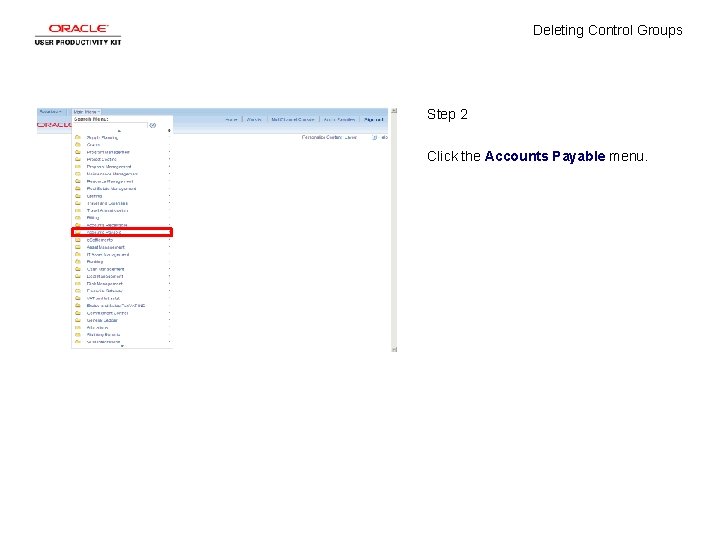
Task: Expand the General Ledger submenu arrow
Action: point(169,320)
